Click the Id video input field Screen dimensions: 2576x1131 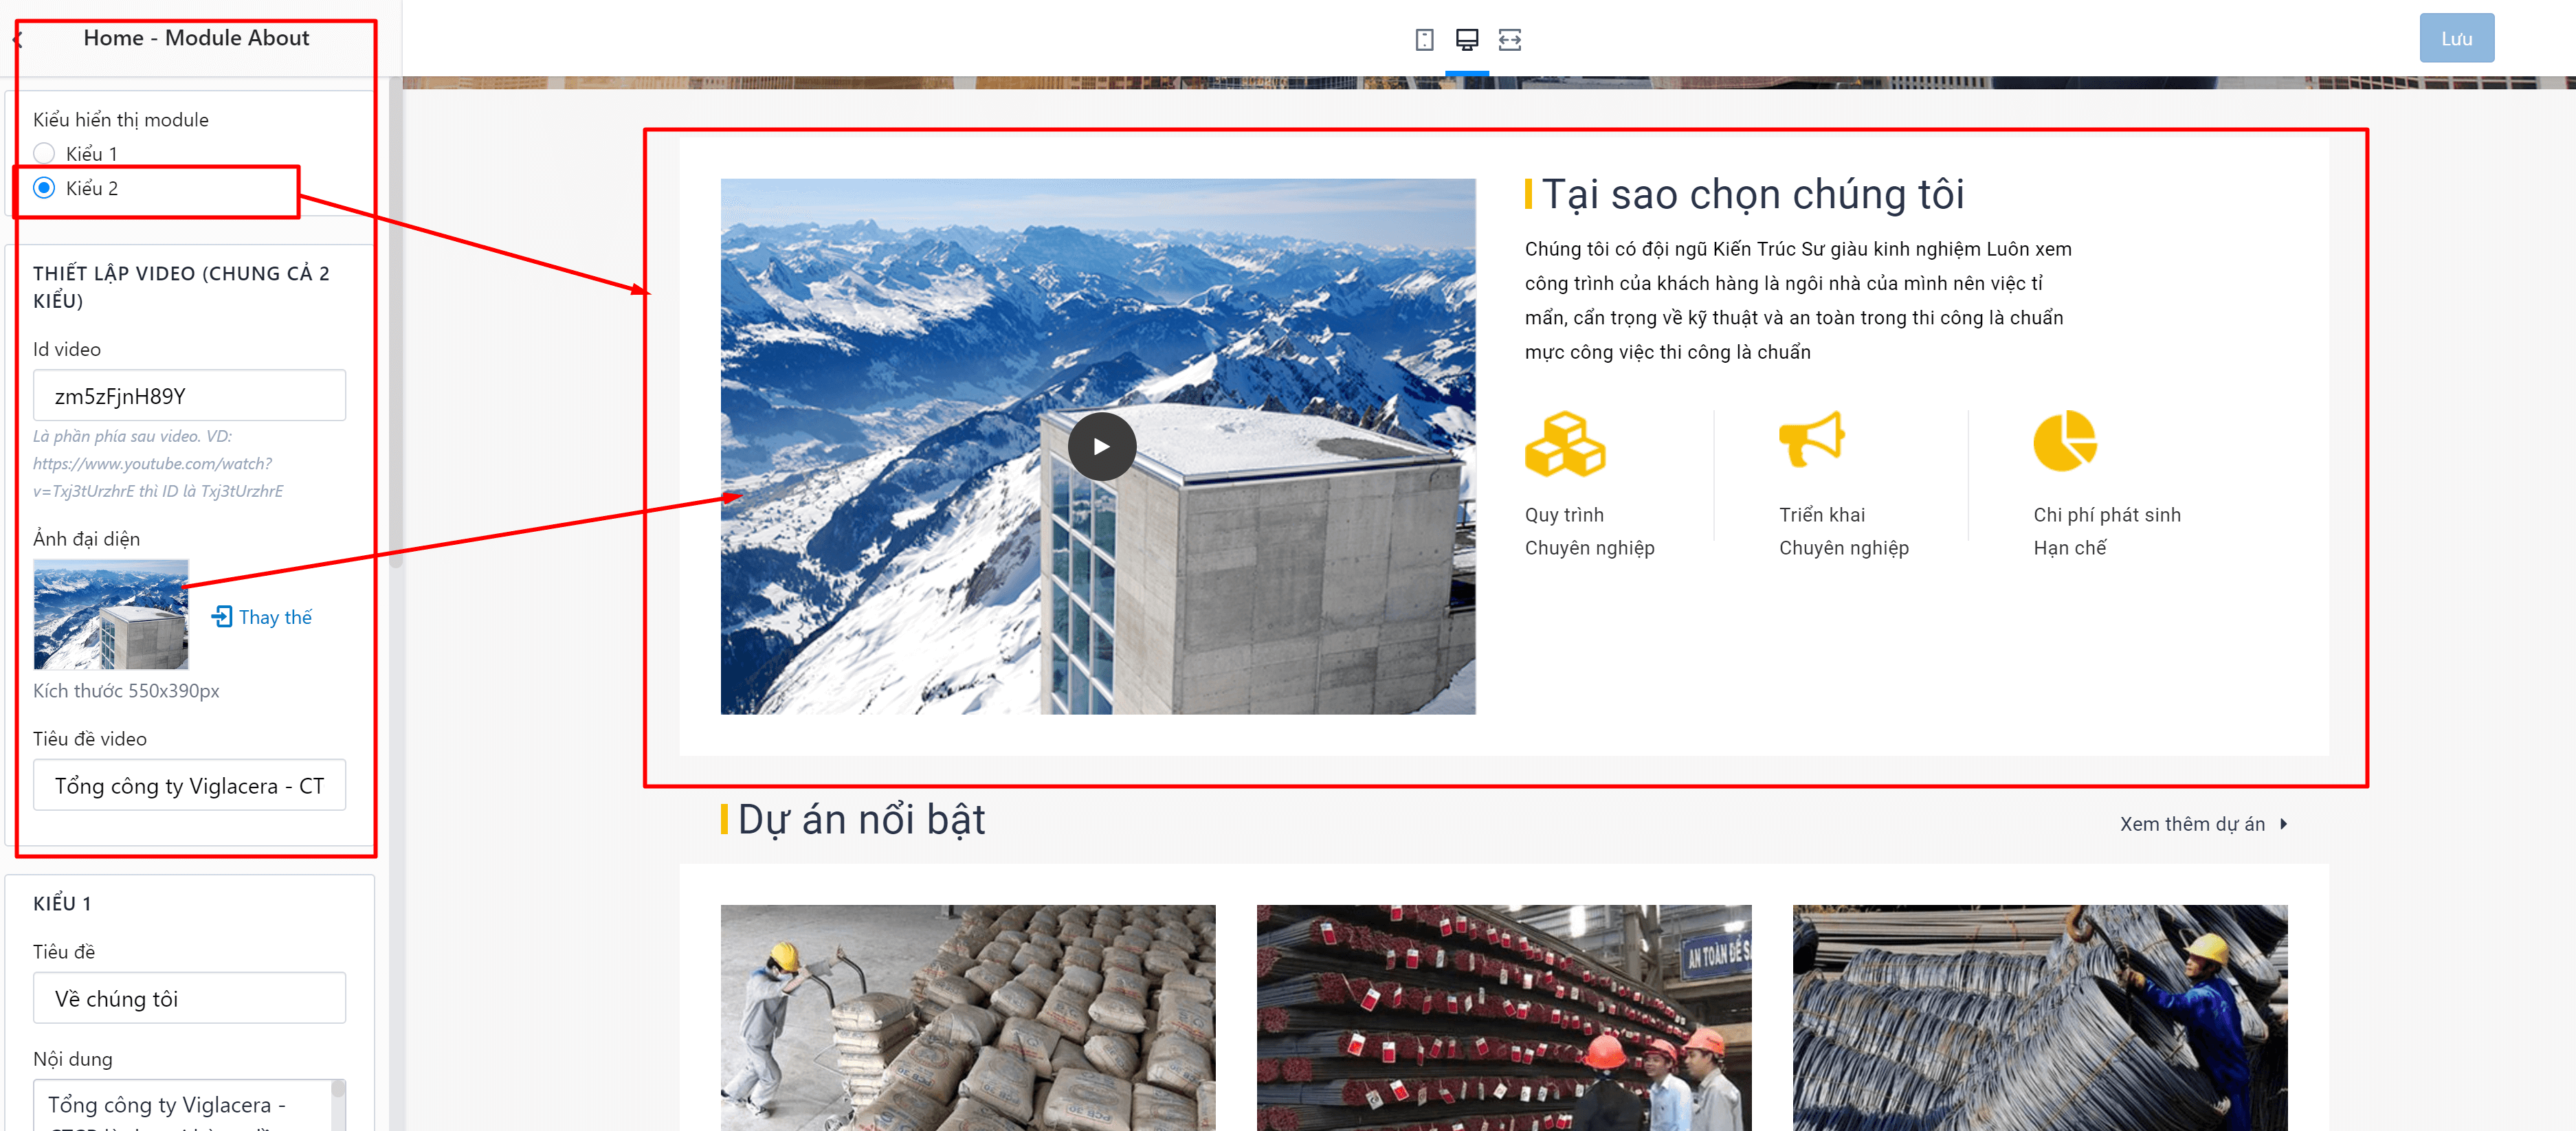pos(189,396)
